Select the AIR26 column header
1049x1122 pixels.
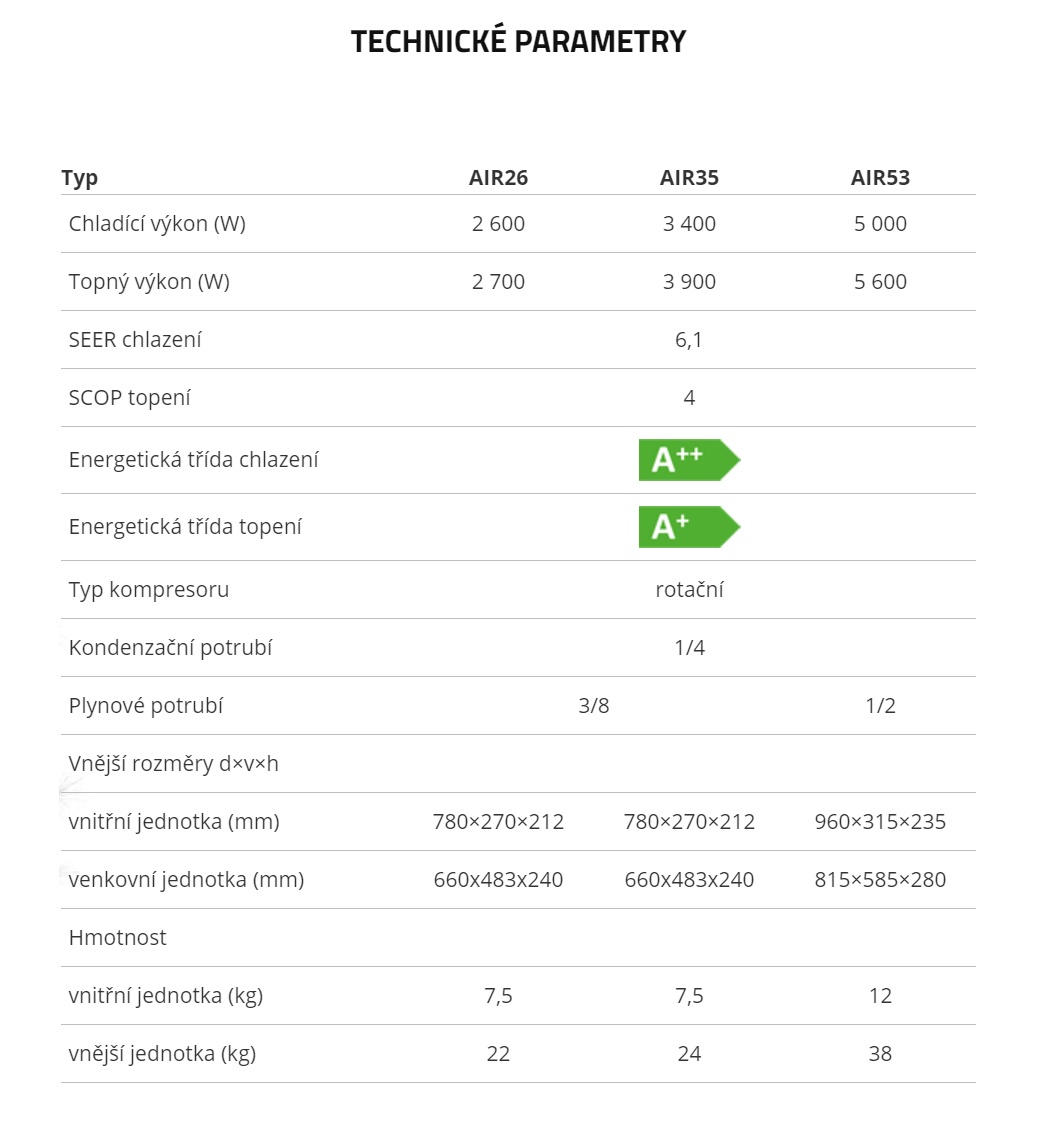(x=498, y=177)
